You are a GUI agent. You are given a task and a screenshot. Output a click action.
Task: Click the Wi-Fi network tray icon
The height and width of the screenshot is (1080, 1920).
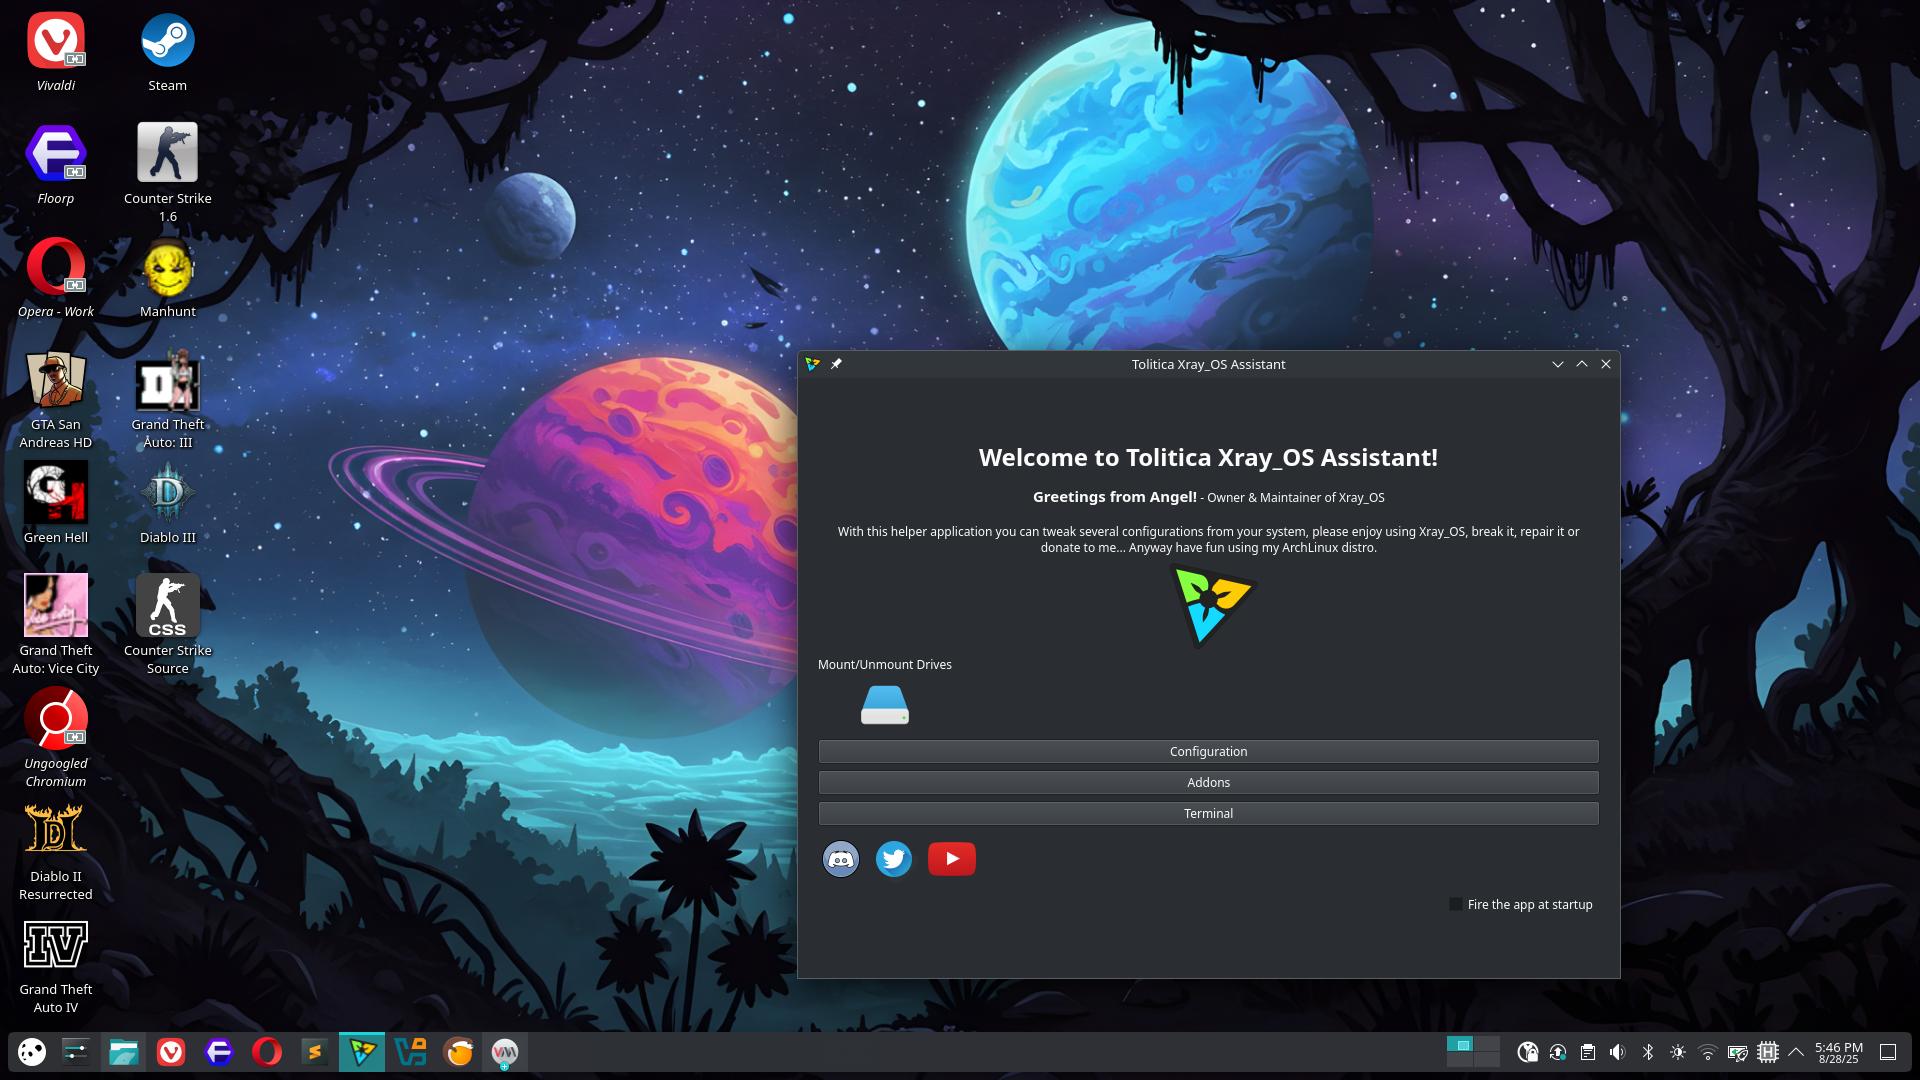point(1708,1052)
